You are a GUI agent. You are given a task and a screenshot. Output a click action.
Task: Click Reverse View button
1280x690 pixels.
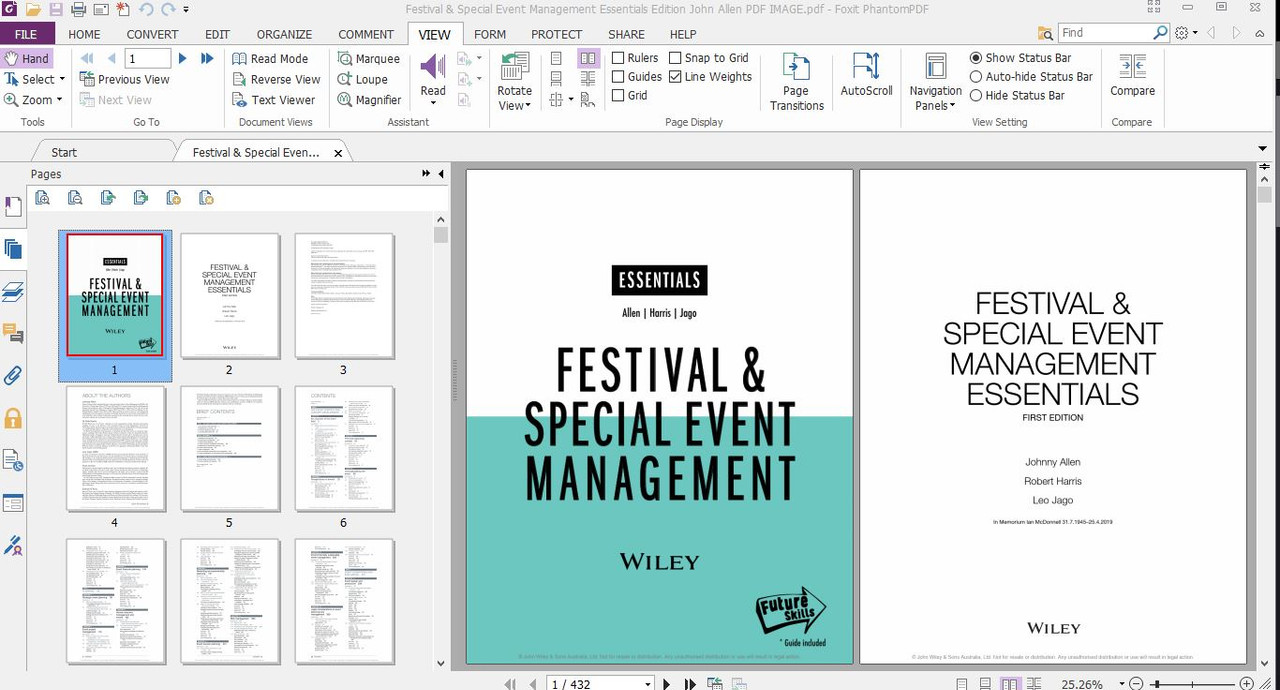click(x=276, y=80)
